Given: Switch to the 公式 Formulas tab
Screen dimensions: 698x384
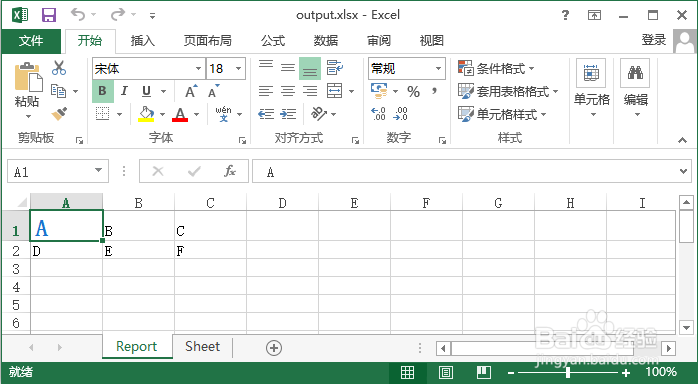Looking at the screenshot, I should (x=273, y=41).
